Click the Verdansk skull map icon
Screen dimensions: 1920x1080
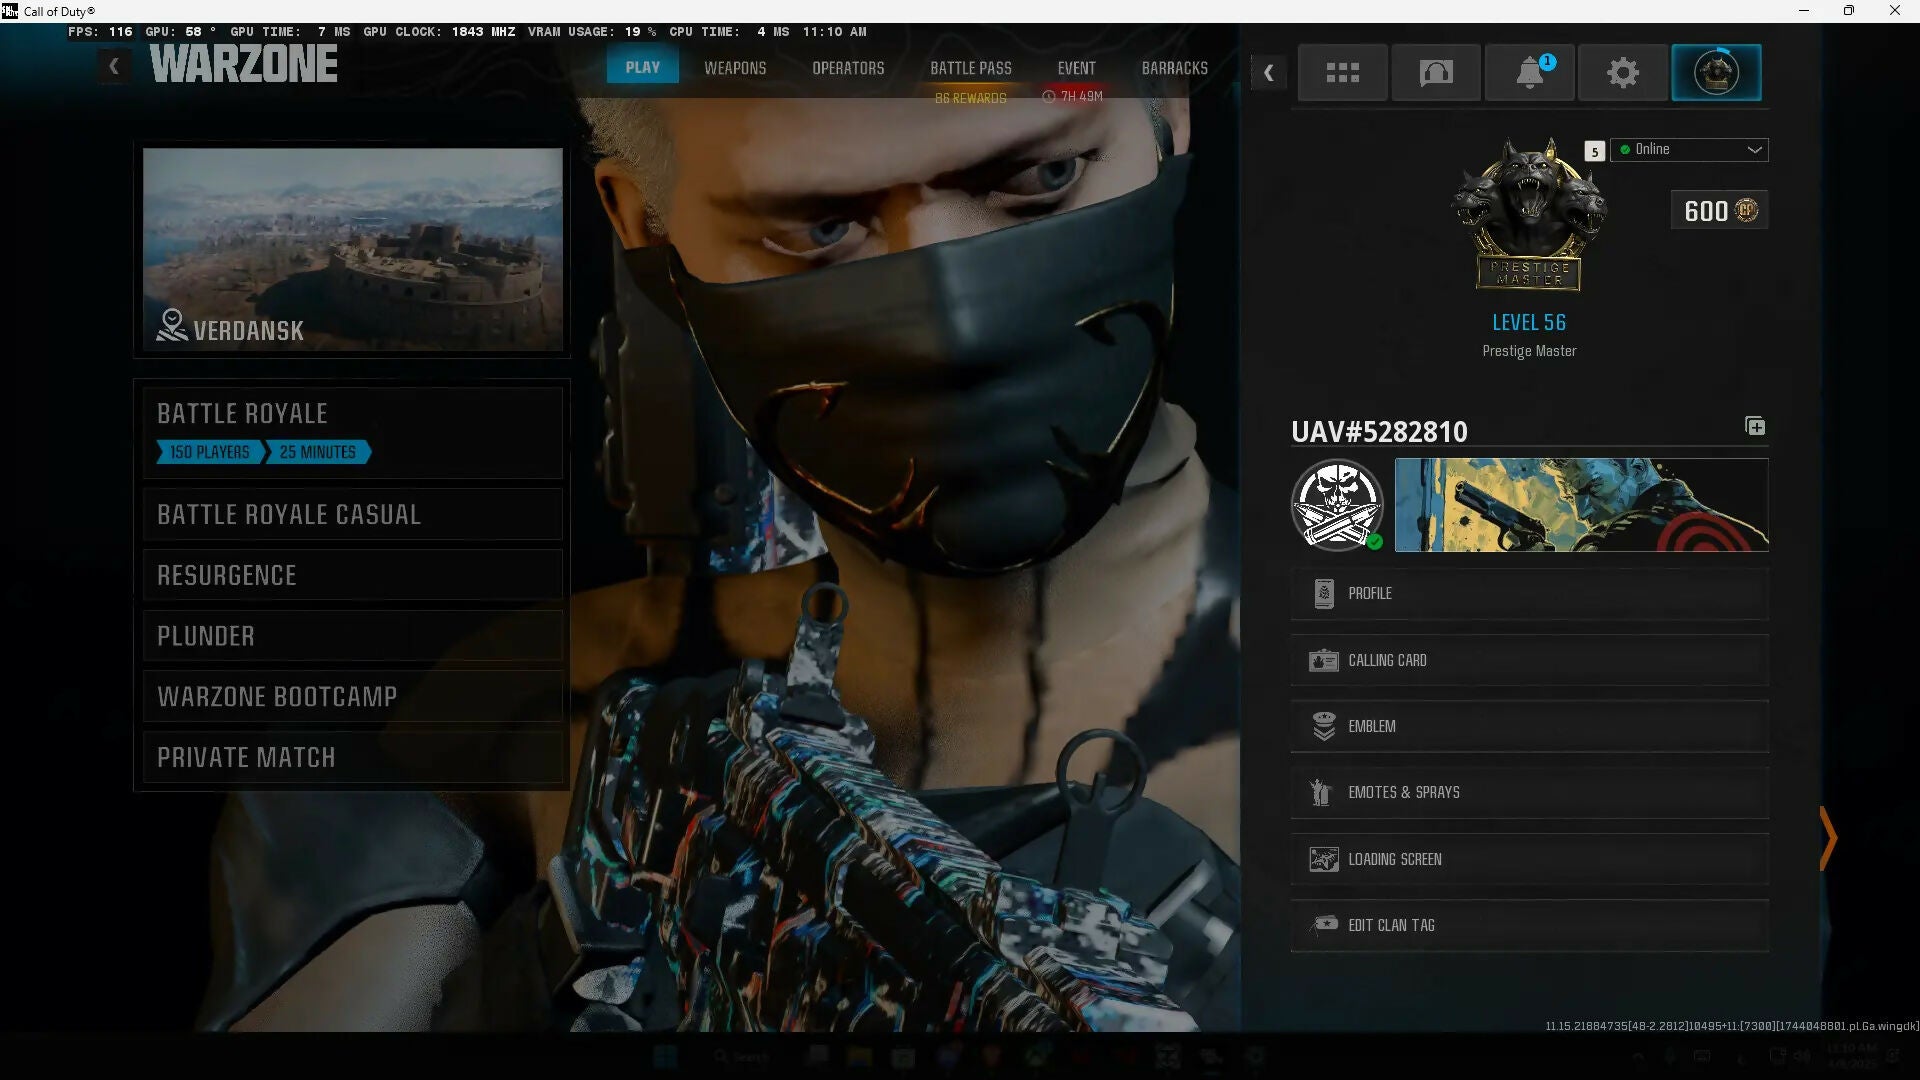(x=172, y=325)
